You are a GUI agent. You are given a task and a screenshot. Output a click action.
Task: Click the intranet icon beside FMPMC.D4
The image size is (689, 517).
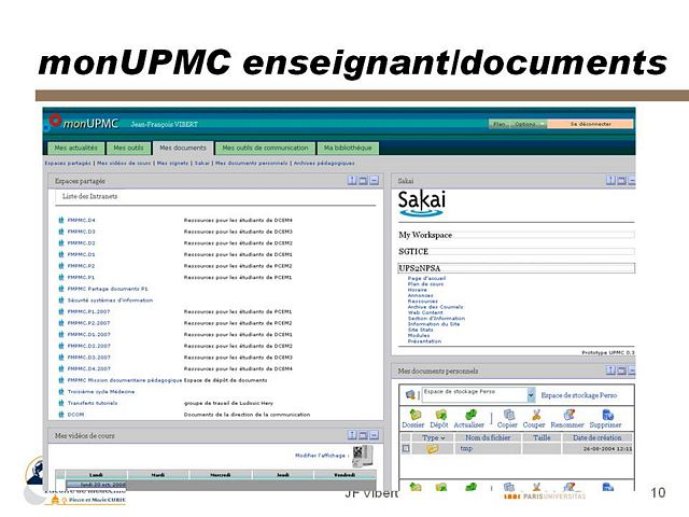click(61, 220)
